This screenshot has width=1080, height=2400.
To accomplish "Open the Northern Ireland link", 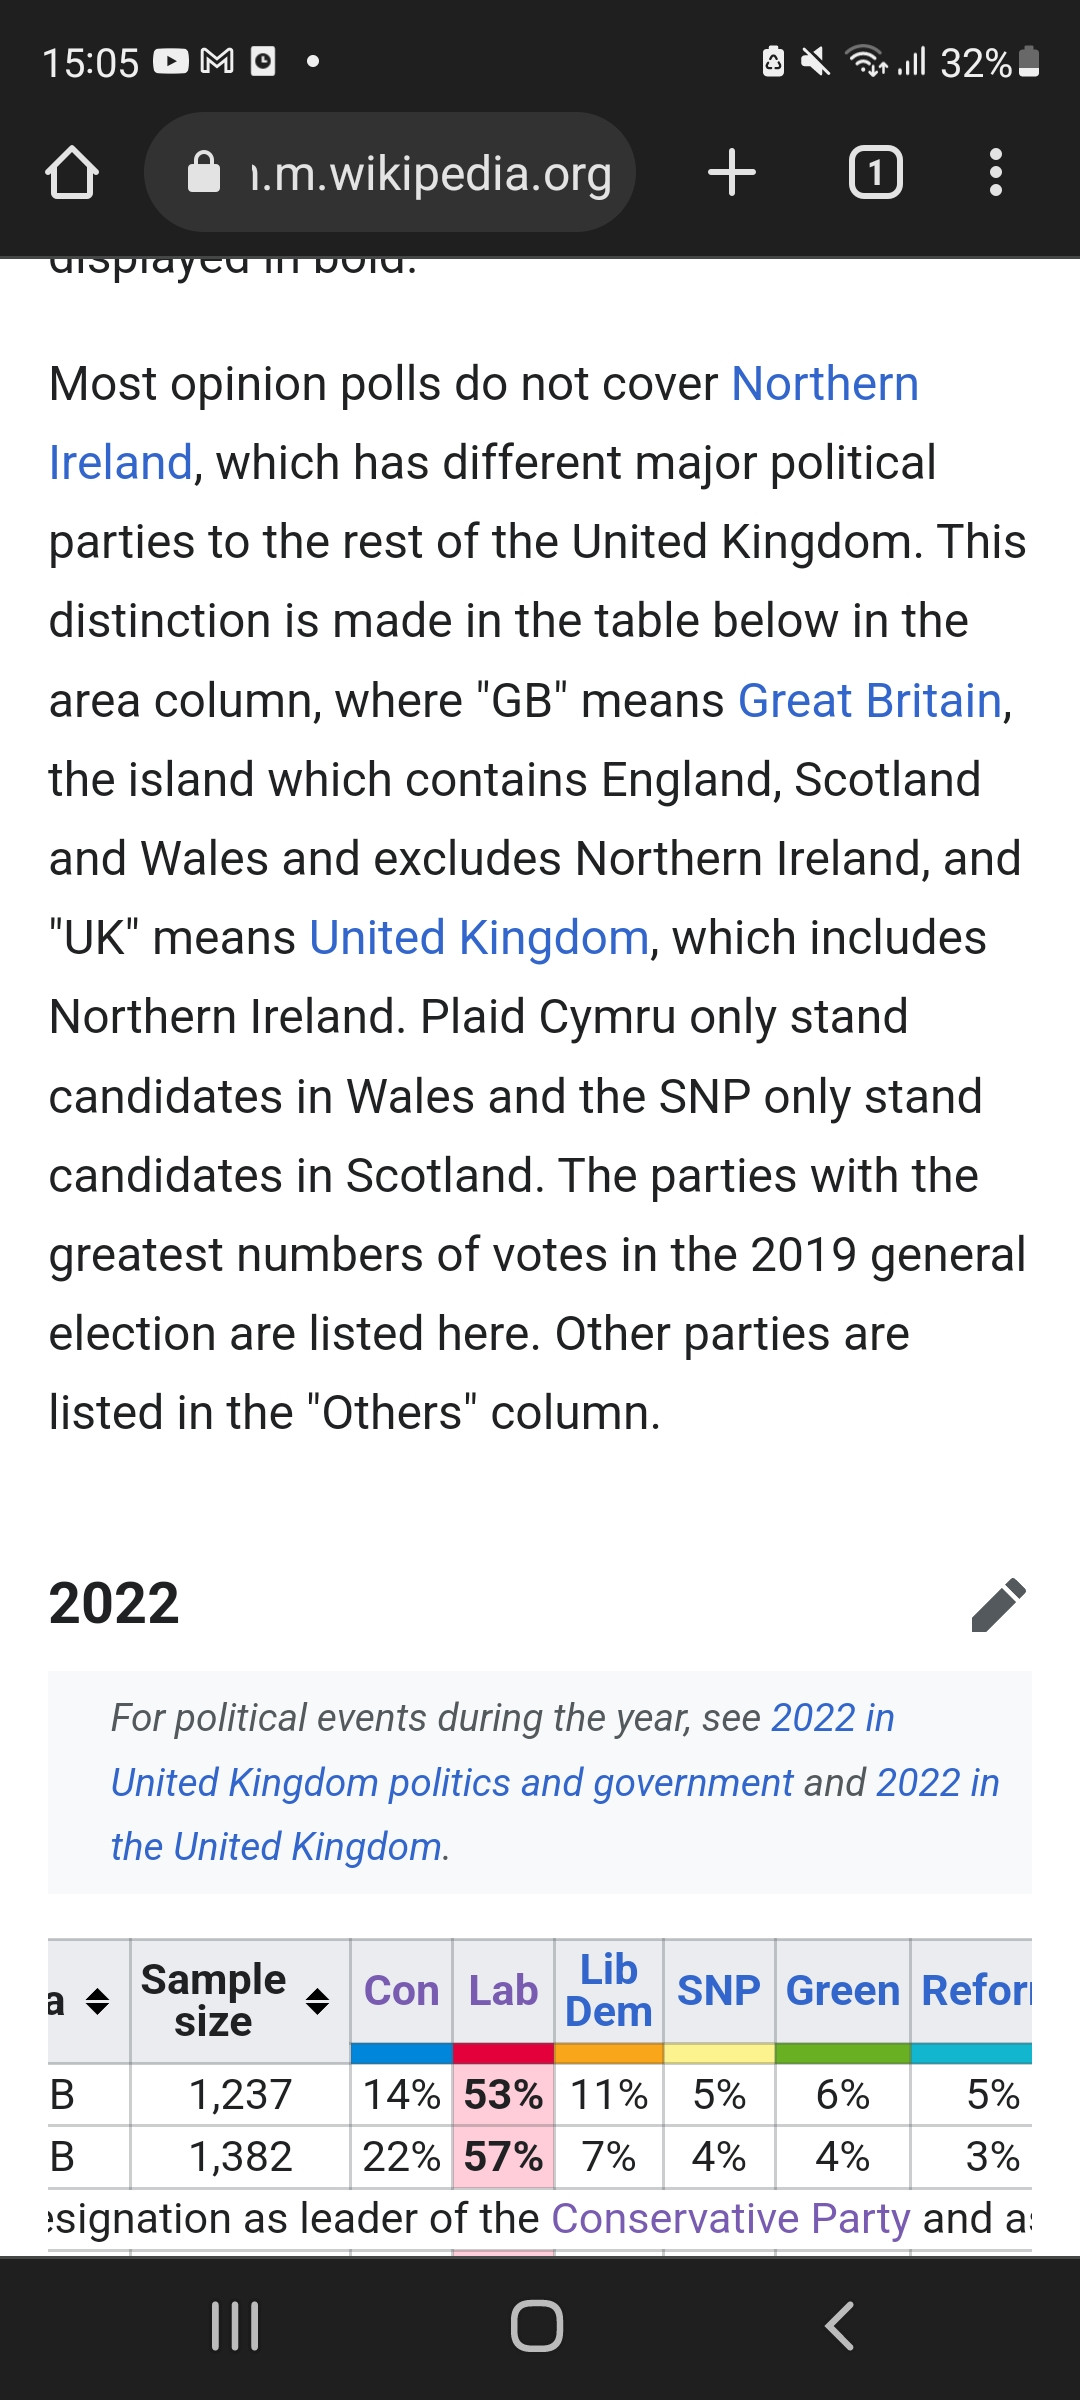I will pyautogui.click(x=825, y=384).
